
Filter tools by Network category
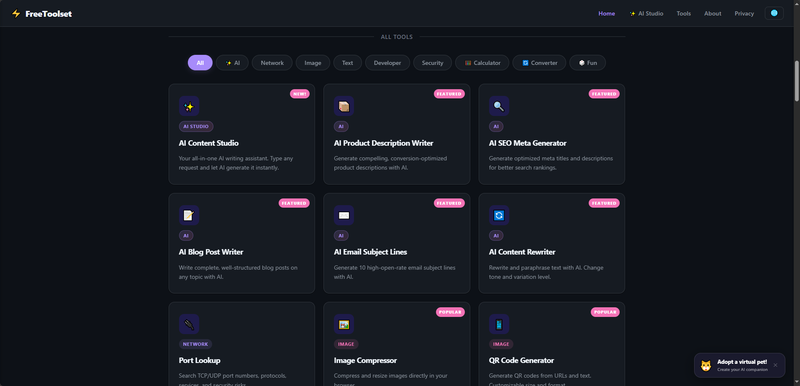tap(272, 63)
